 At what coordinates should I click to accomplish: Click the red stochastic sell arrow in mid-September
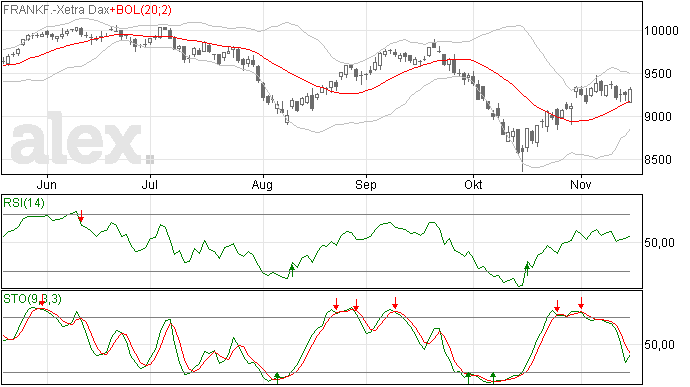pos(395,302)
